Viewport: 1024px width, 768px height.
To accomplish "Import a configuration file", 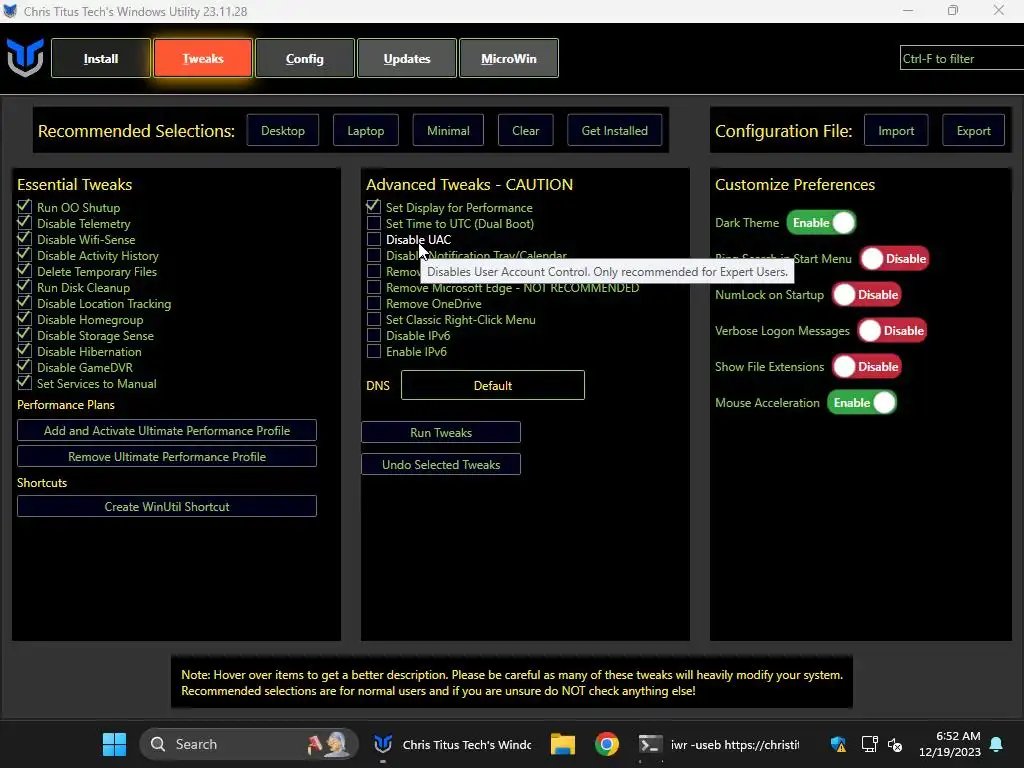I will pos(896,131).
